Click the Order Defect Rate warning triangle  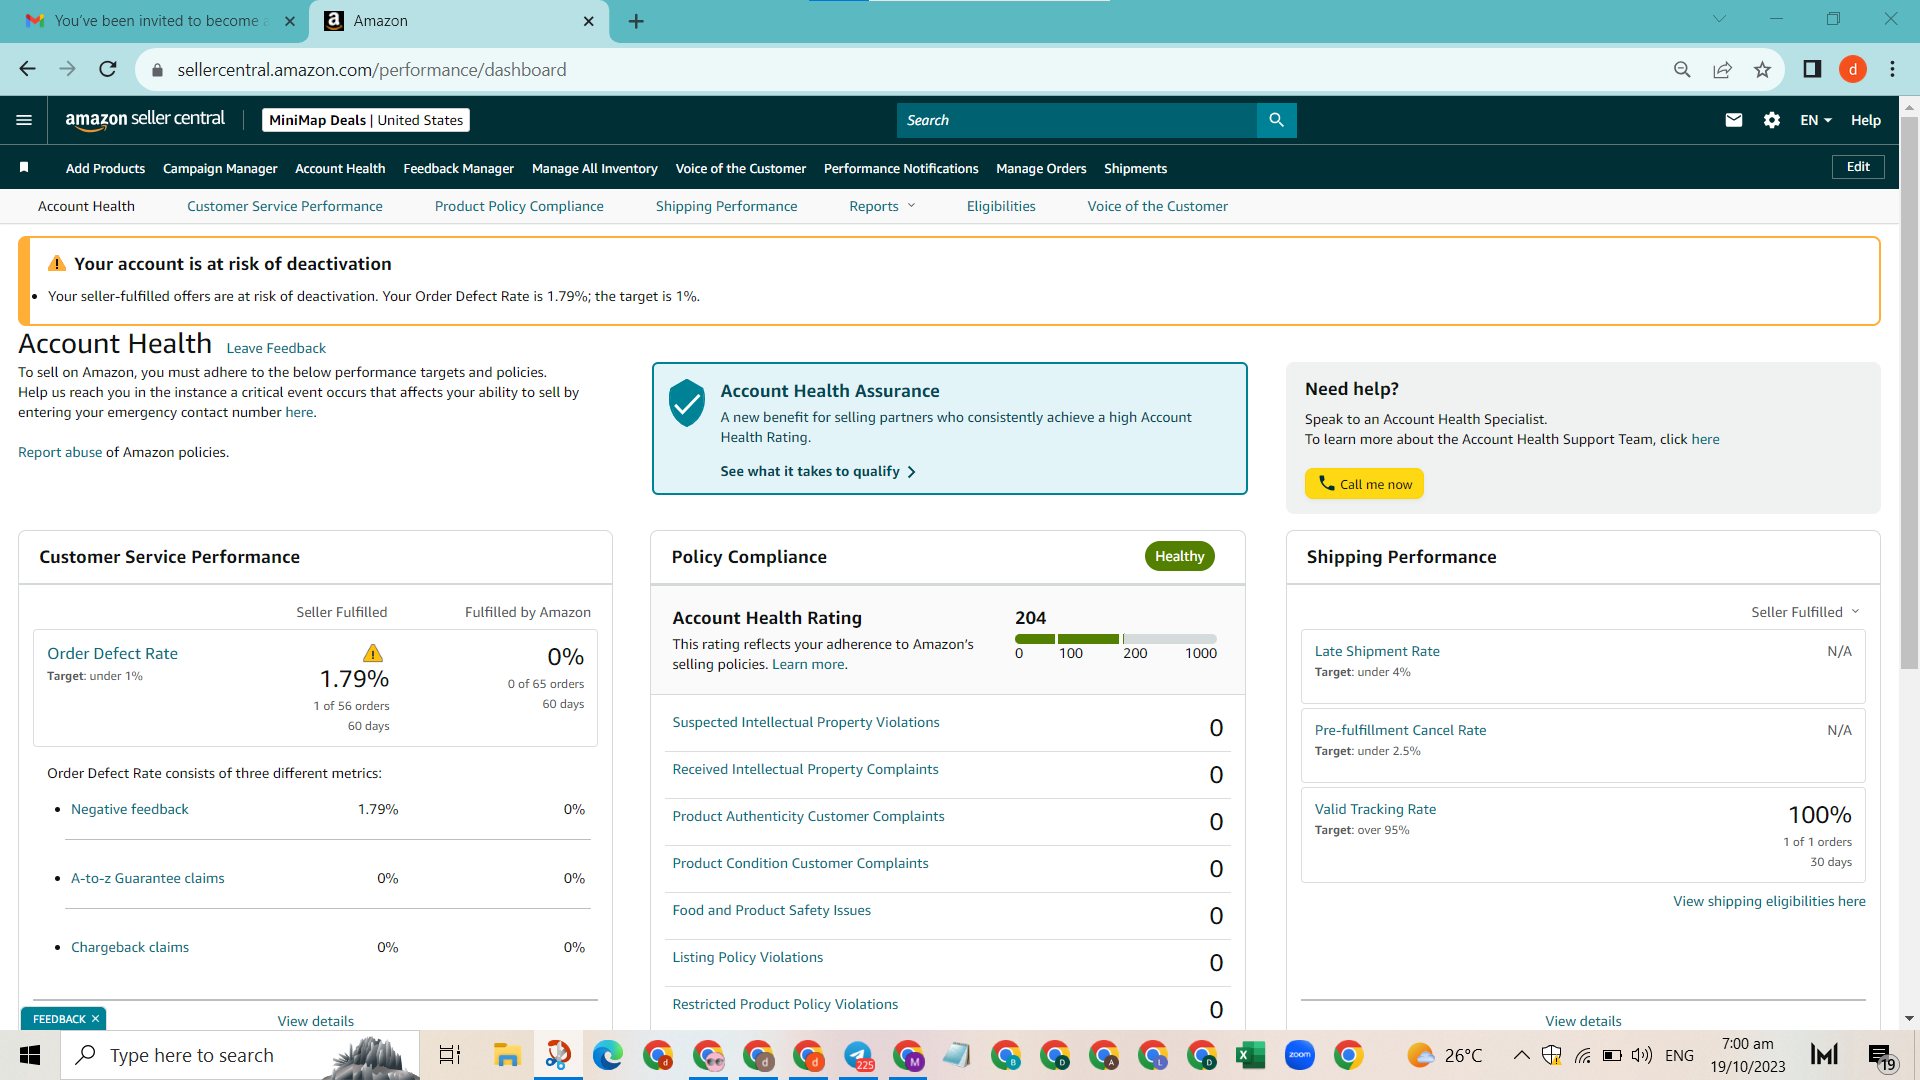tap(373, 653)
